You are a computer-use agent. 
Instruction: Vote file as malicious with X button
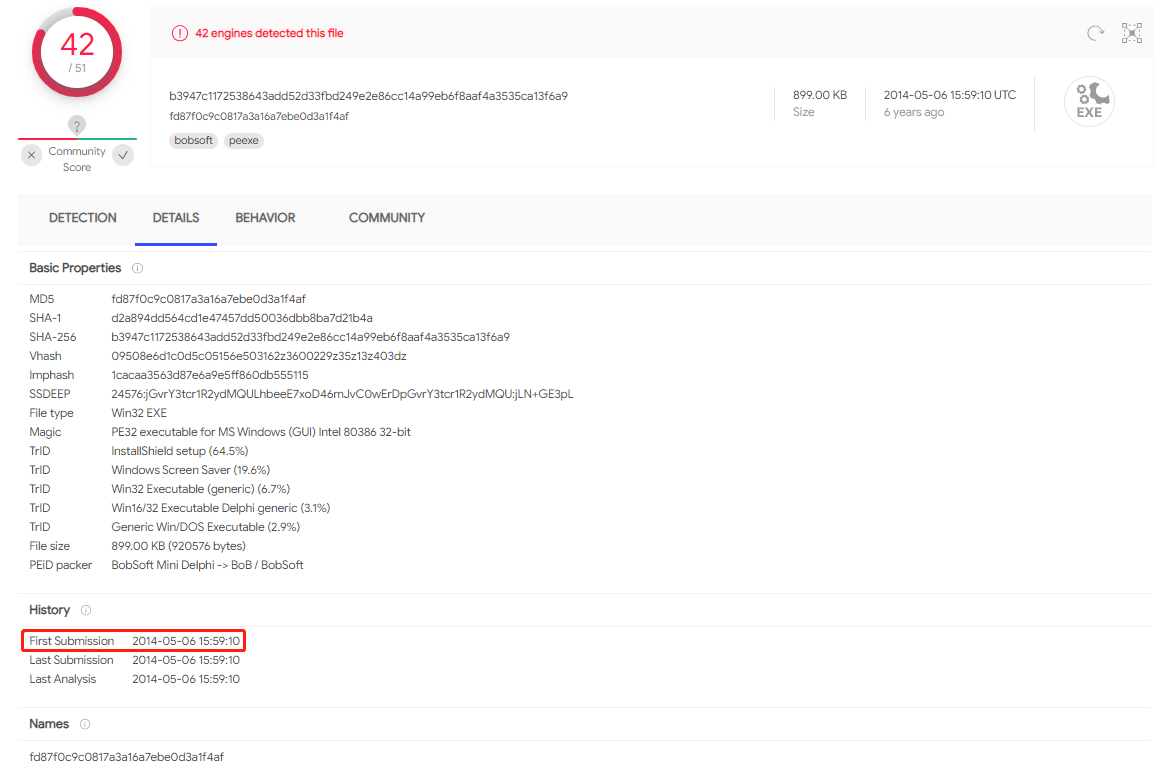(32, 154)
